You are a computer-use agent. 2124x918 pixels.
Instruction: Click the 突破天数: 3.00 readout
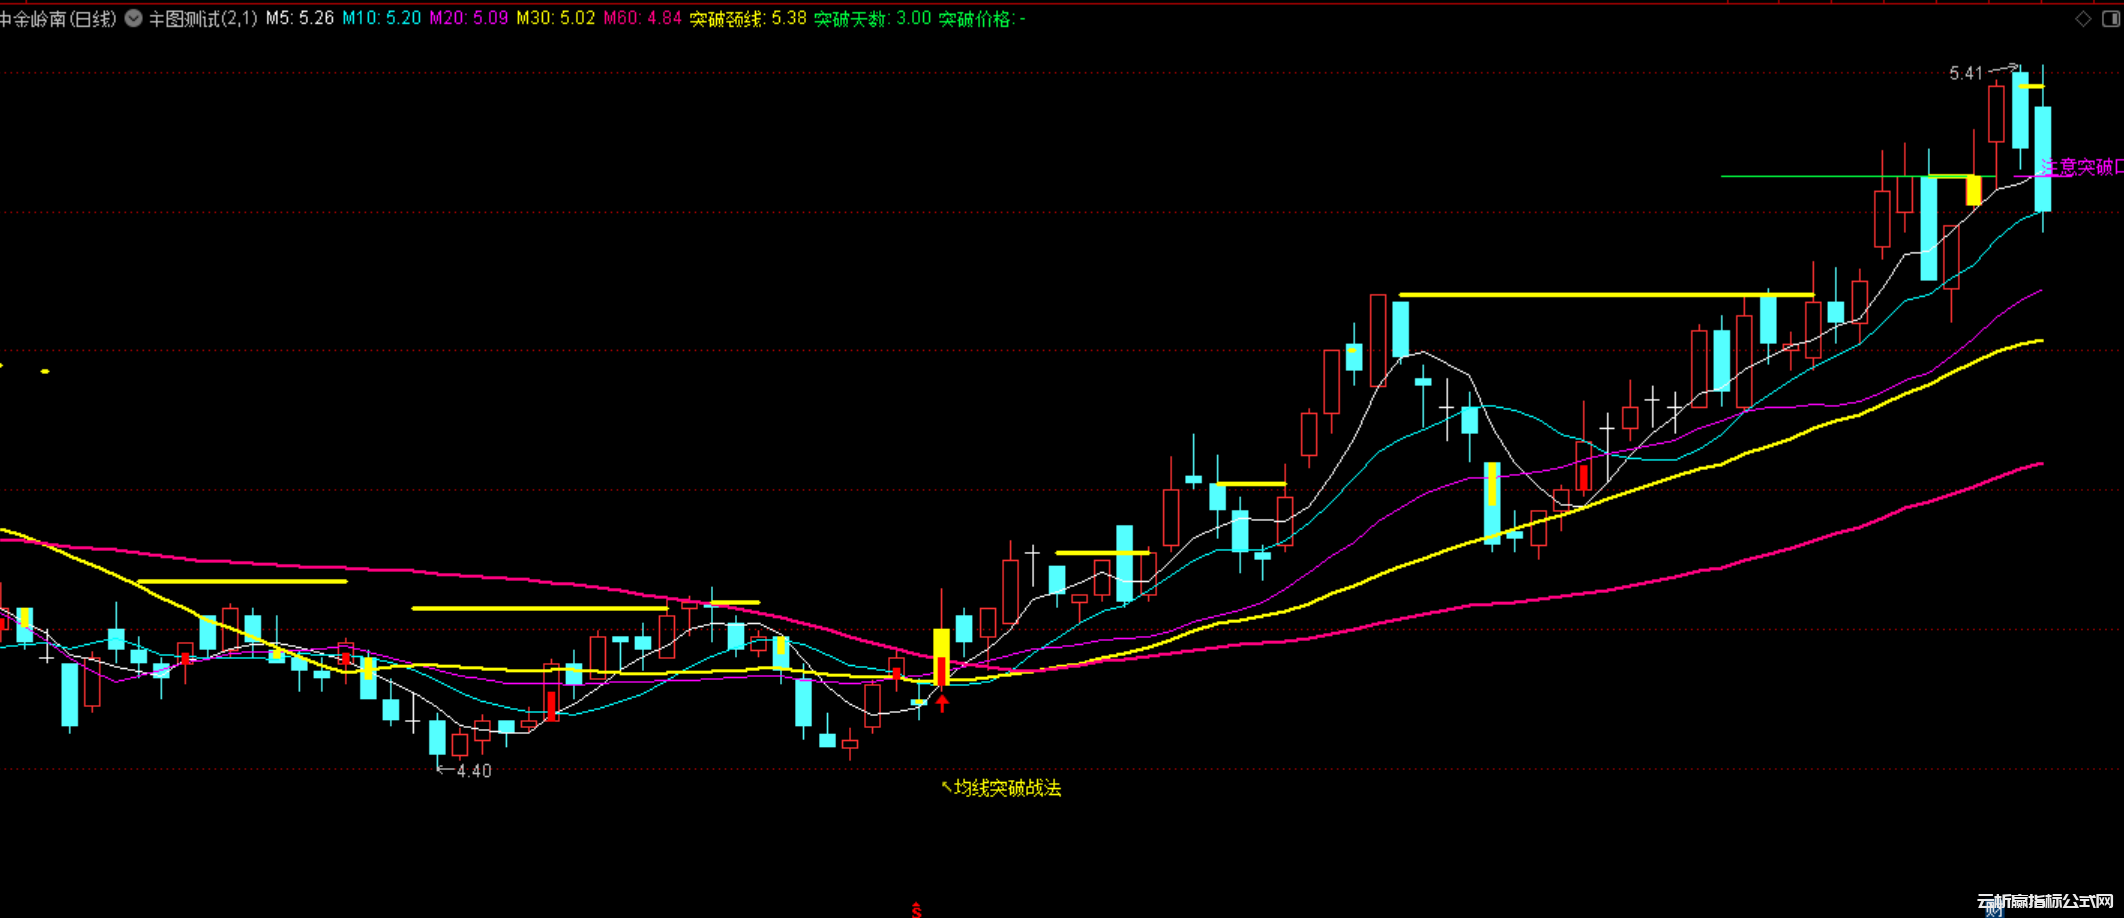(x=872, y=18)
